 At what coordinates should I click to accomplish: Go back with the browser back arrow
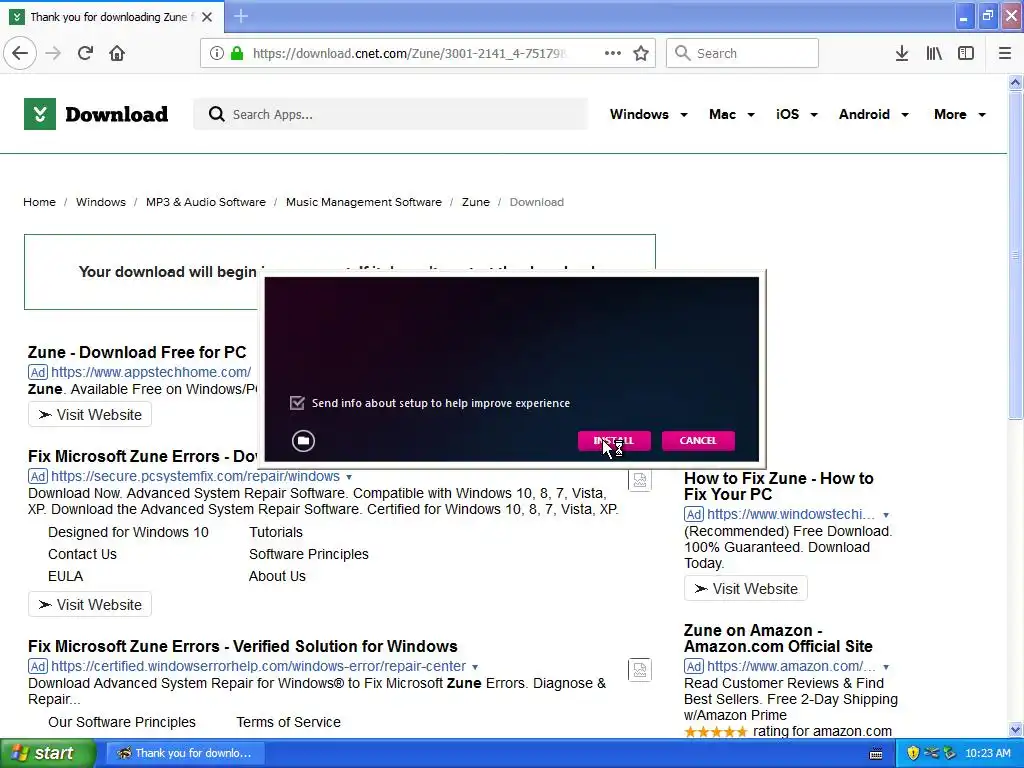pos(20,53)
